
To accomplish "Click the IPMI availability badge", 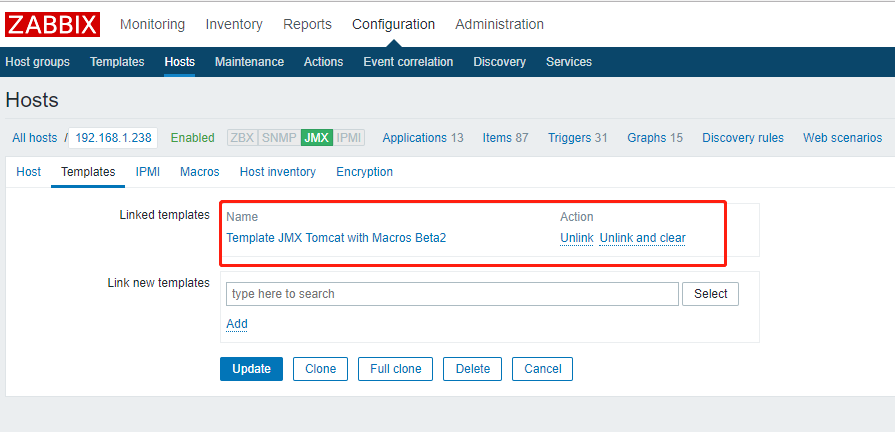I will pos(349,138).
